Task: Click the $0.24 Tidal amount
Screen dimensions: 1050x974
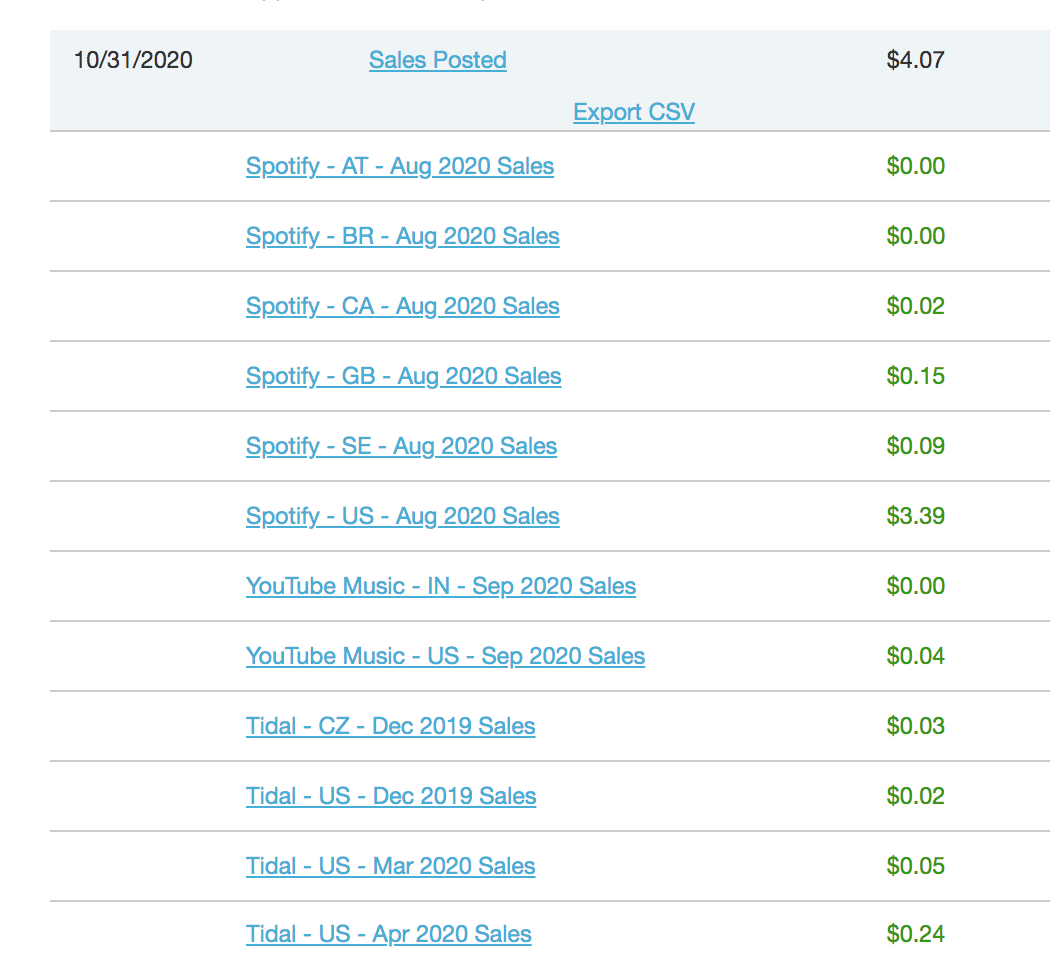Action: coord(915,934)
